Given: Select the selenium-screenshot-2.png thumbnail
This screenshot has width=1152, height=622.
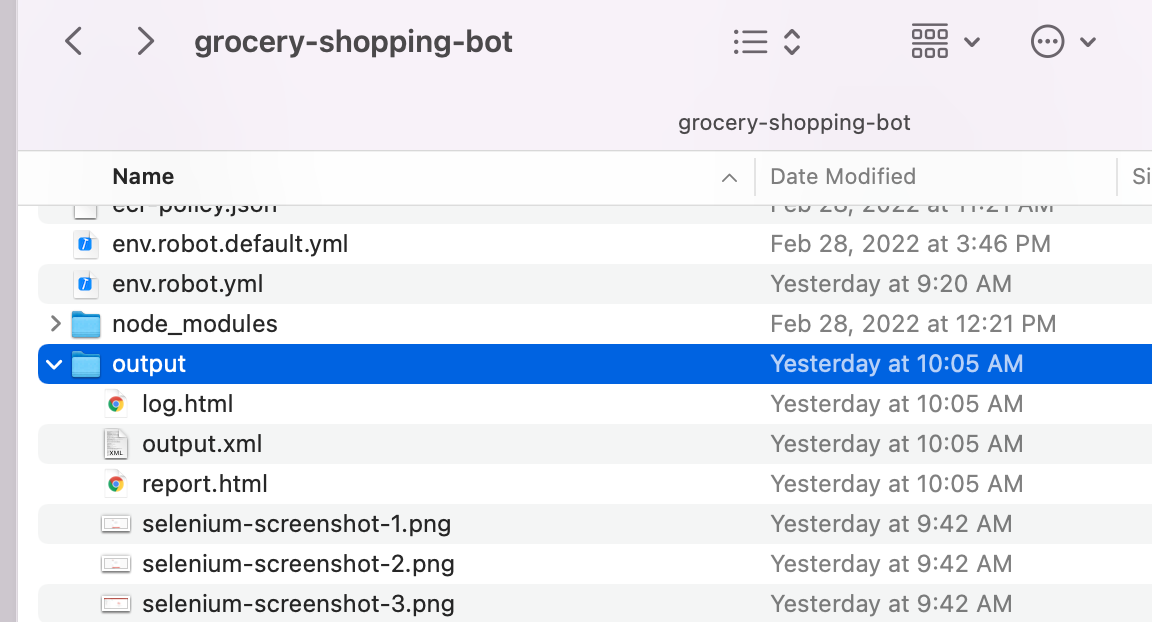Looking at the screenshot, I should 116,564.
